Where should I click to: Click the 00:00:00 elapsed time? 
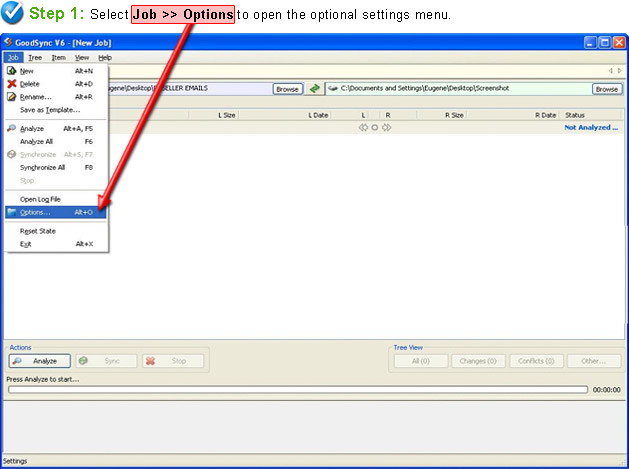point(606,390)
